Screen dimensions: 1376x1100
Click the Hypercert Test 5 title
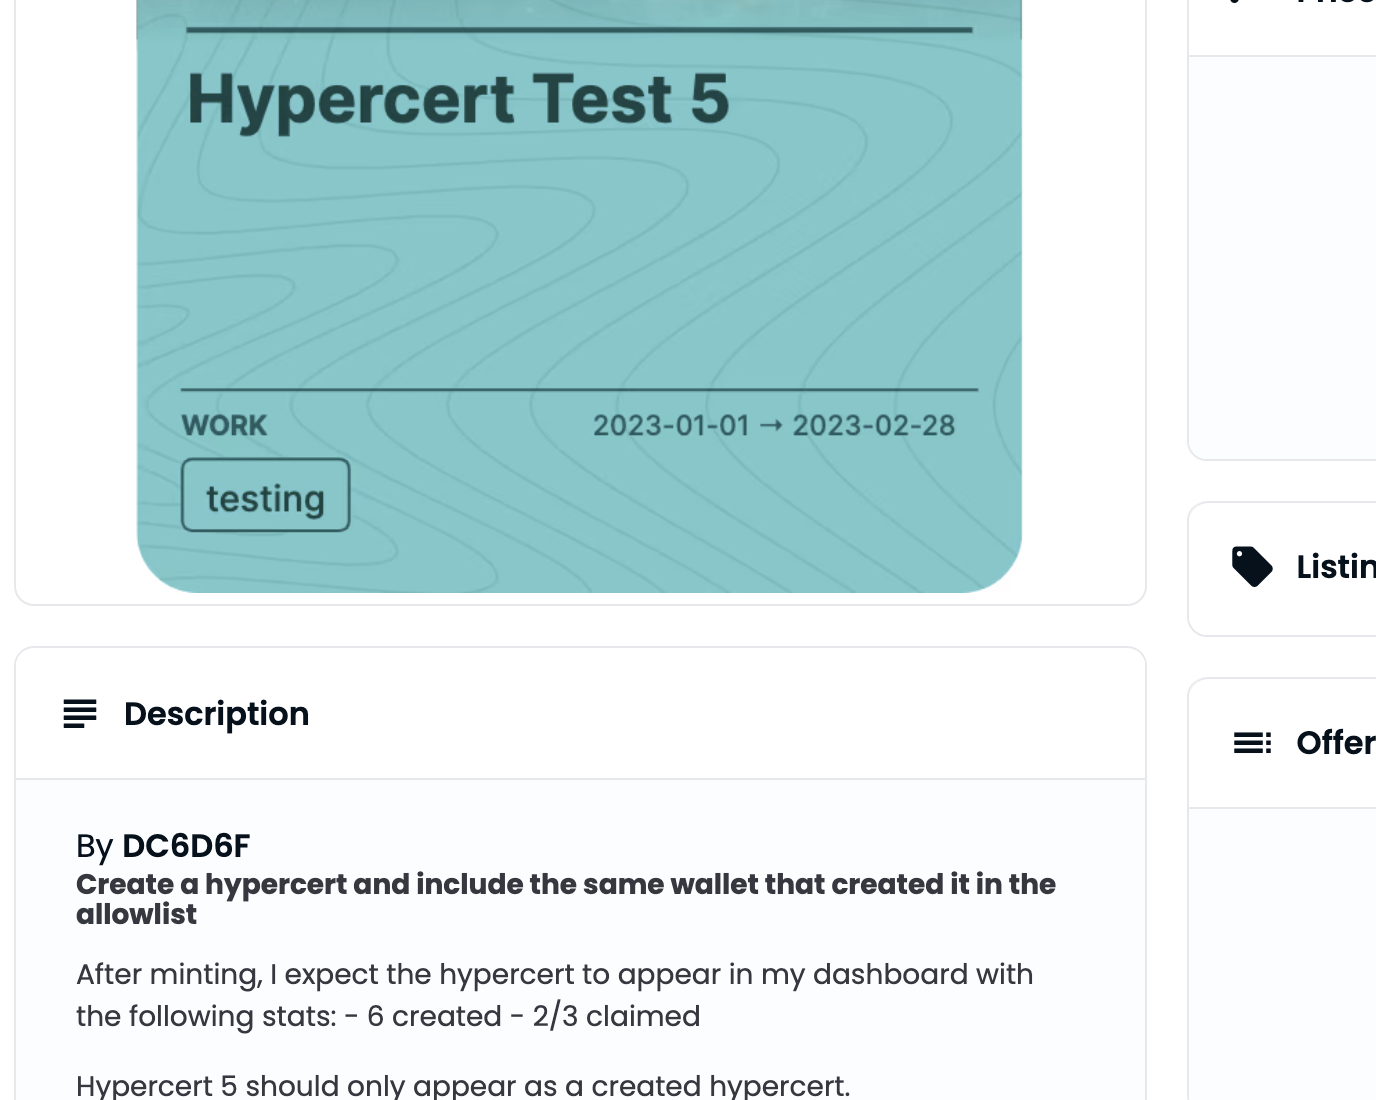[458, 98]
